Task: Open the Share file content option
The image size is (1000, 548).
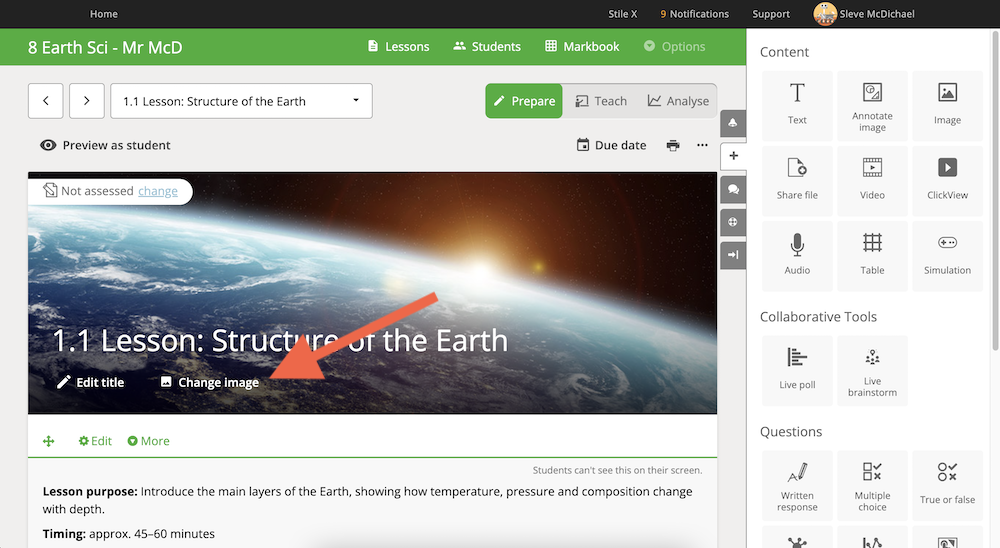Action: [x=797, y=181]
